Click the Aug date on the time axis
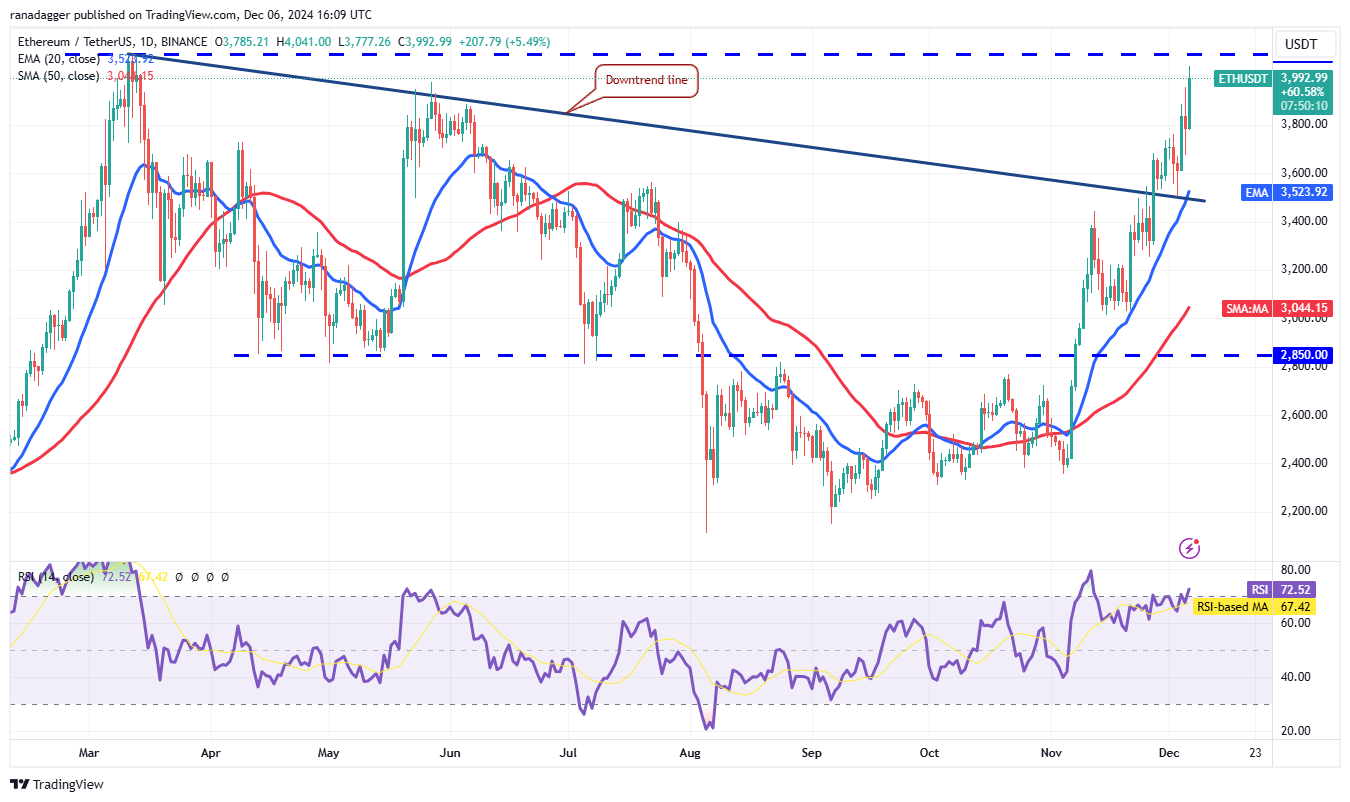Viewport: 1350px width, 802px height. pyautogui.click(x=691, y=752)
